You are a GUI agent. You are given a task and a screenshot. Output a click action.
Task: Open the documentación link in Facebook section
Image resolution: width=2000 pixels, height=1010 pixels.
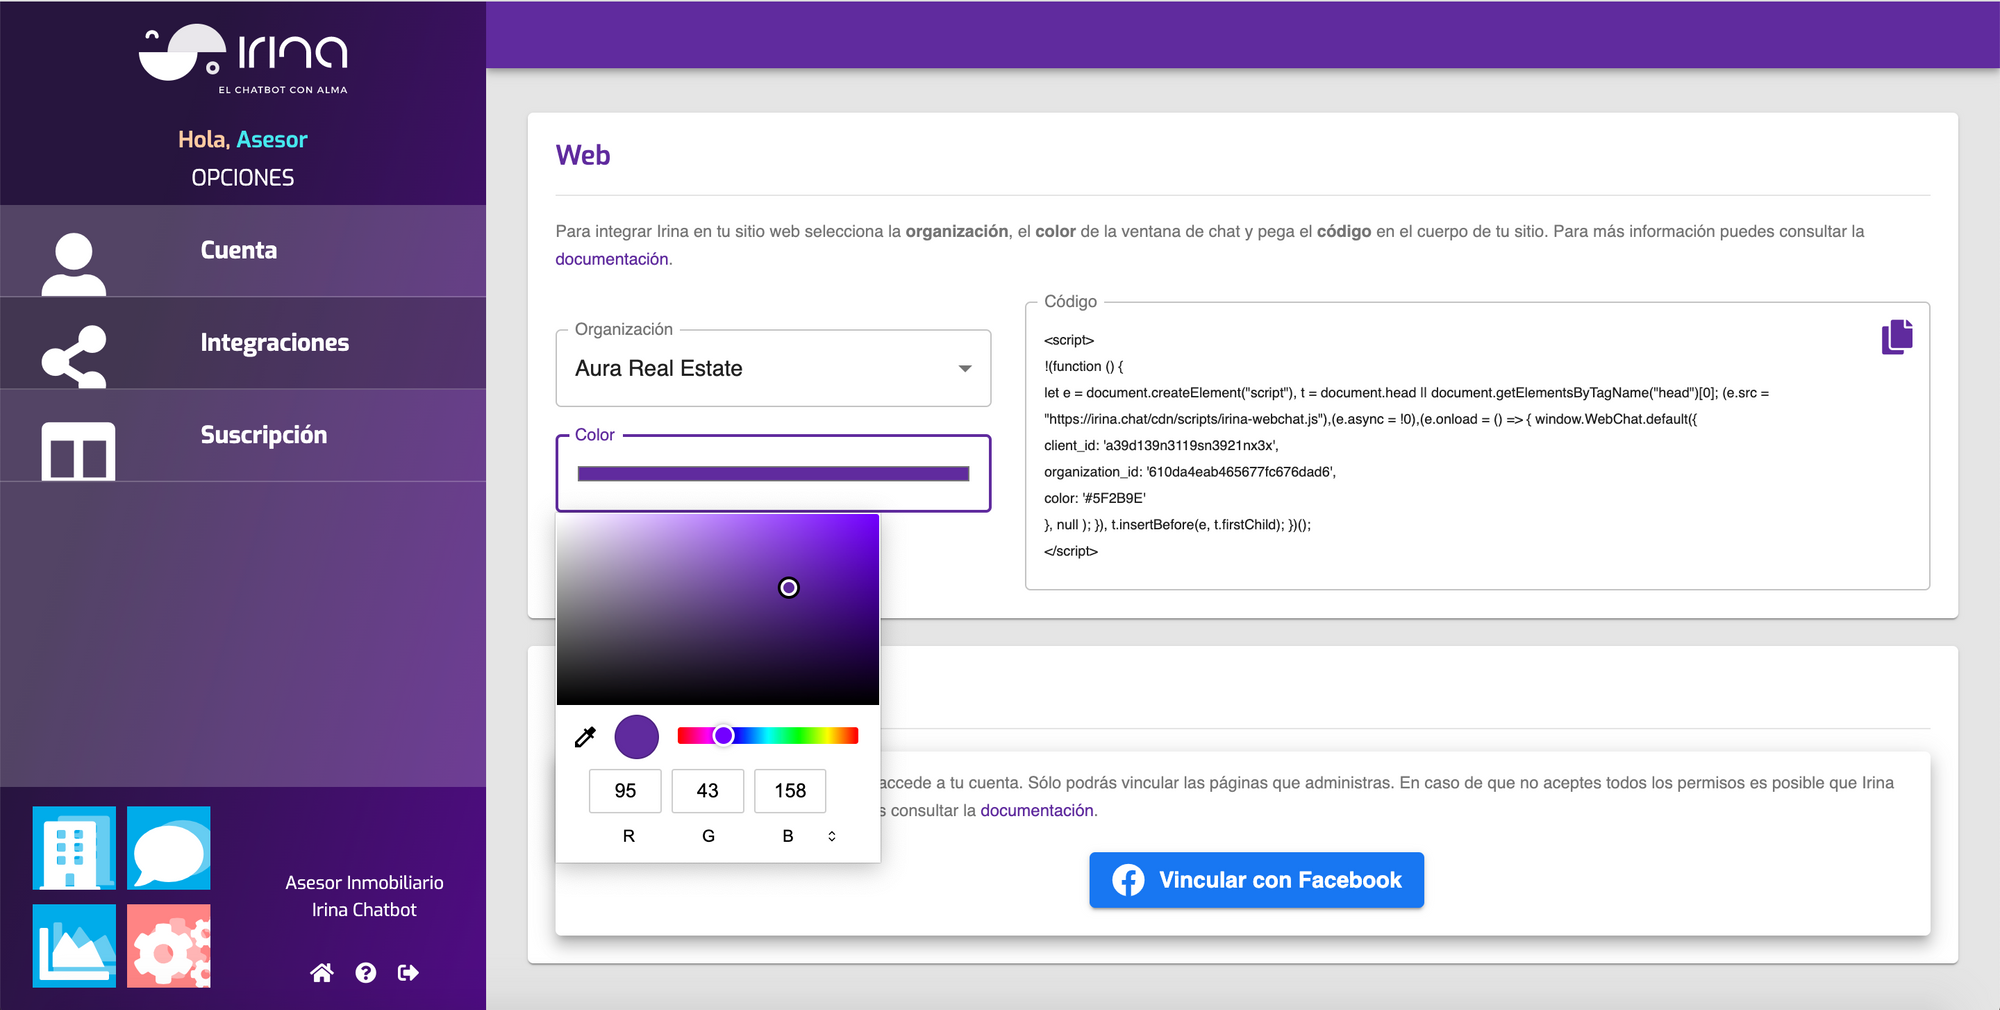click(1037, 810)
